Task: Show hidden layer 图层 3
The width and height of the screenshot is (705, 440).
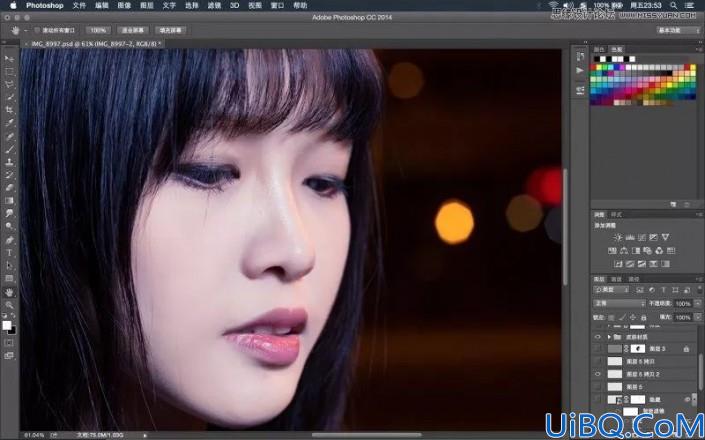Action: click(x=598, y=349)
